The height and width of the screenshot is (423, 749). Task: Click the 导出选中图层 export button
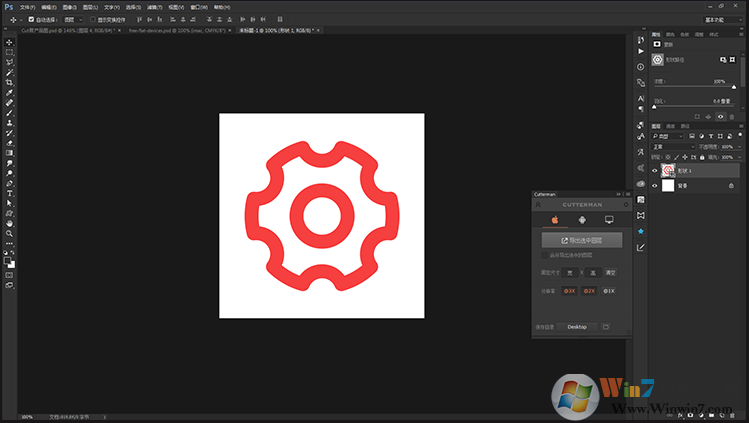[x=582, y=240]
